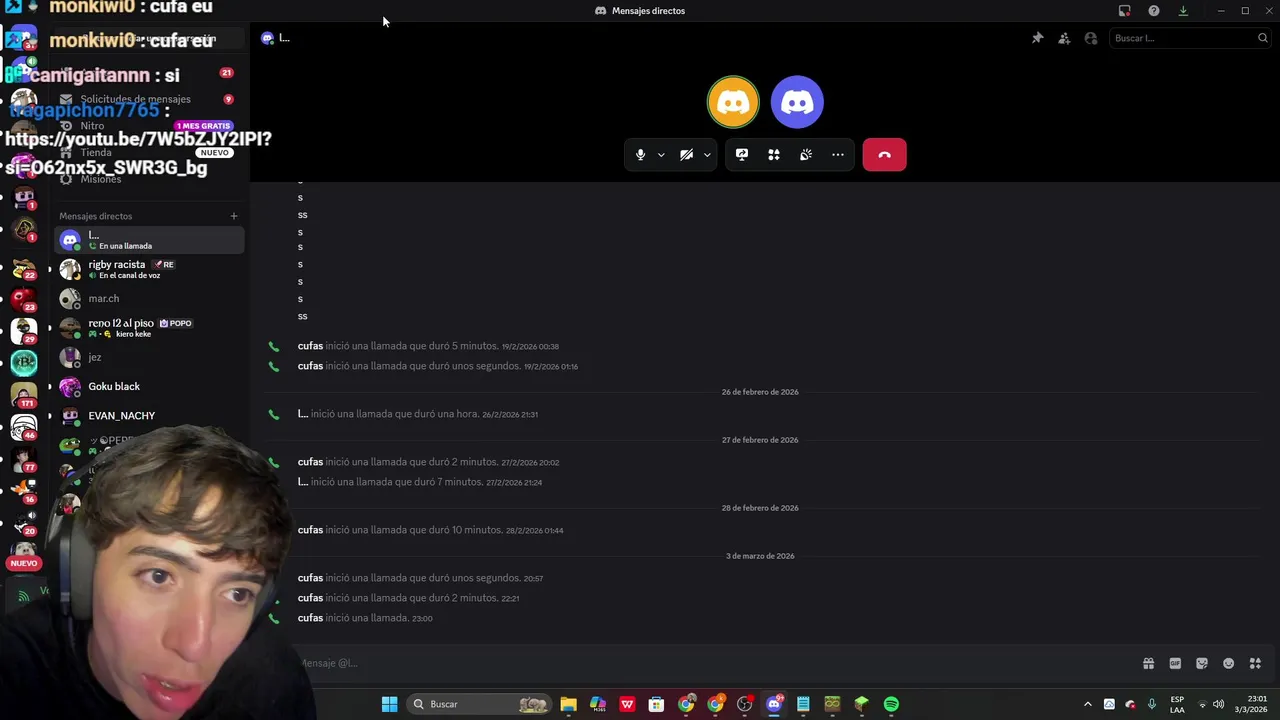Image resolution: width=1280 pixels, height=720 pixels.
Task: Open the GIF picker
Action: click(x=1175, y=663)
